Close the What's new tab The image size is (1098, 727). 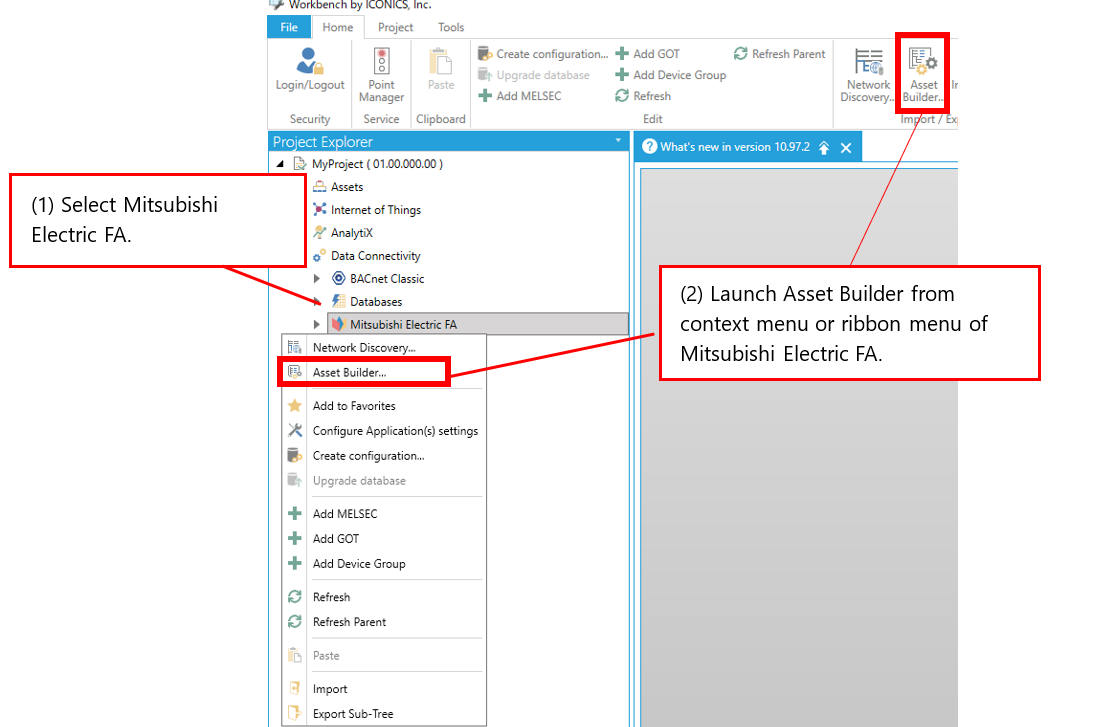[x=846, y=148]
